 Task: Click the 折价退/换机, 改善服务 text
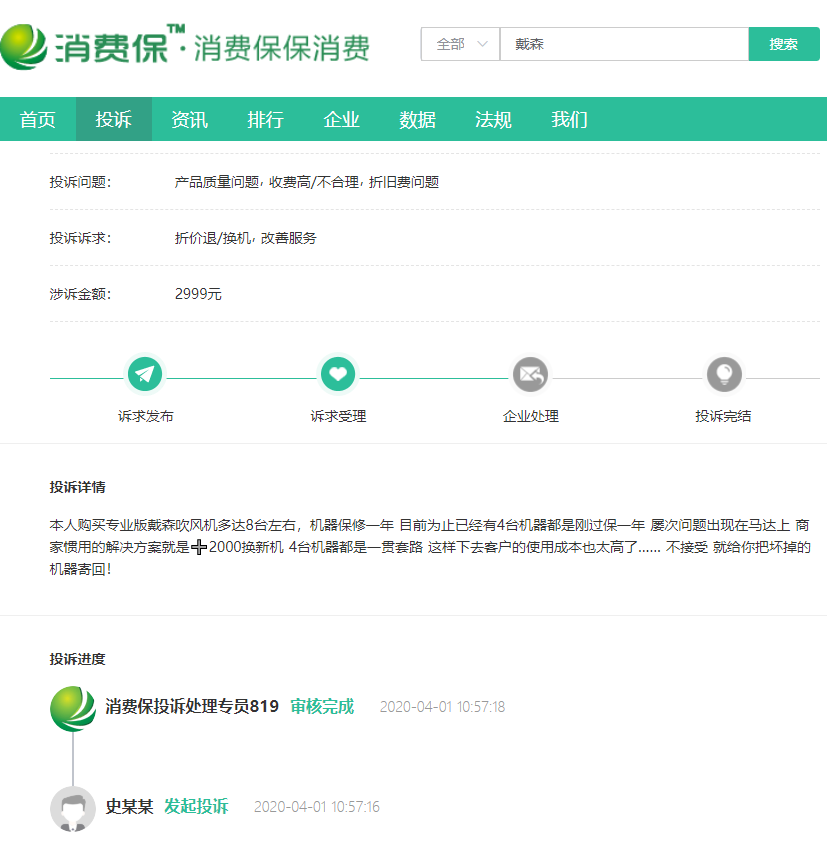pos(246,238)
